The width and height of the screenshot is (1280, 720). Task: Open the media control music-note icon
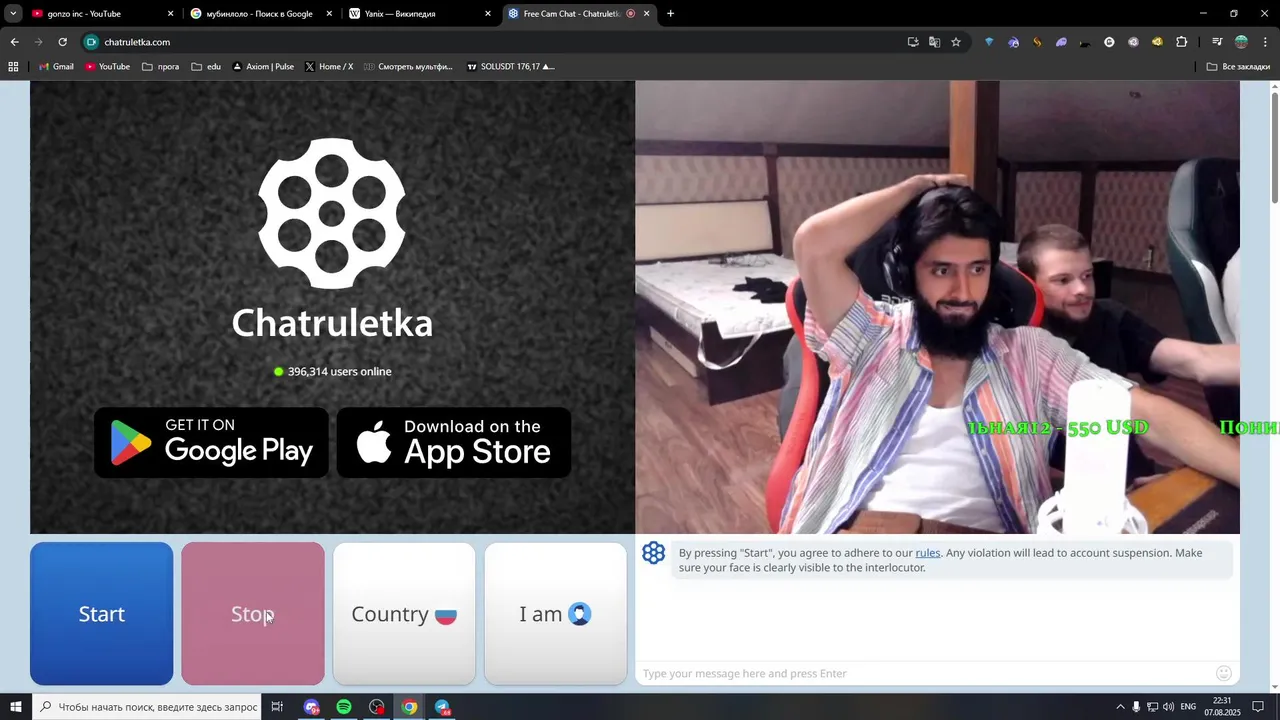pyautogui.click(x=1217, y=42)
